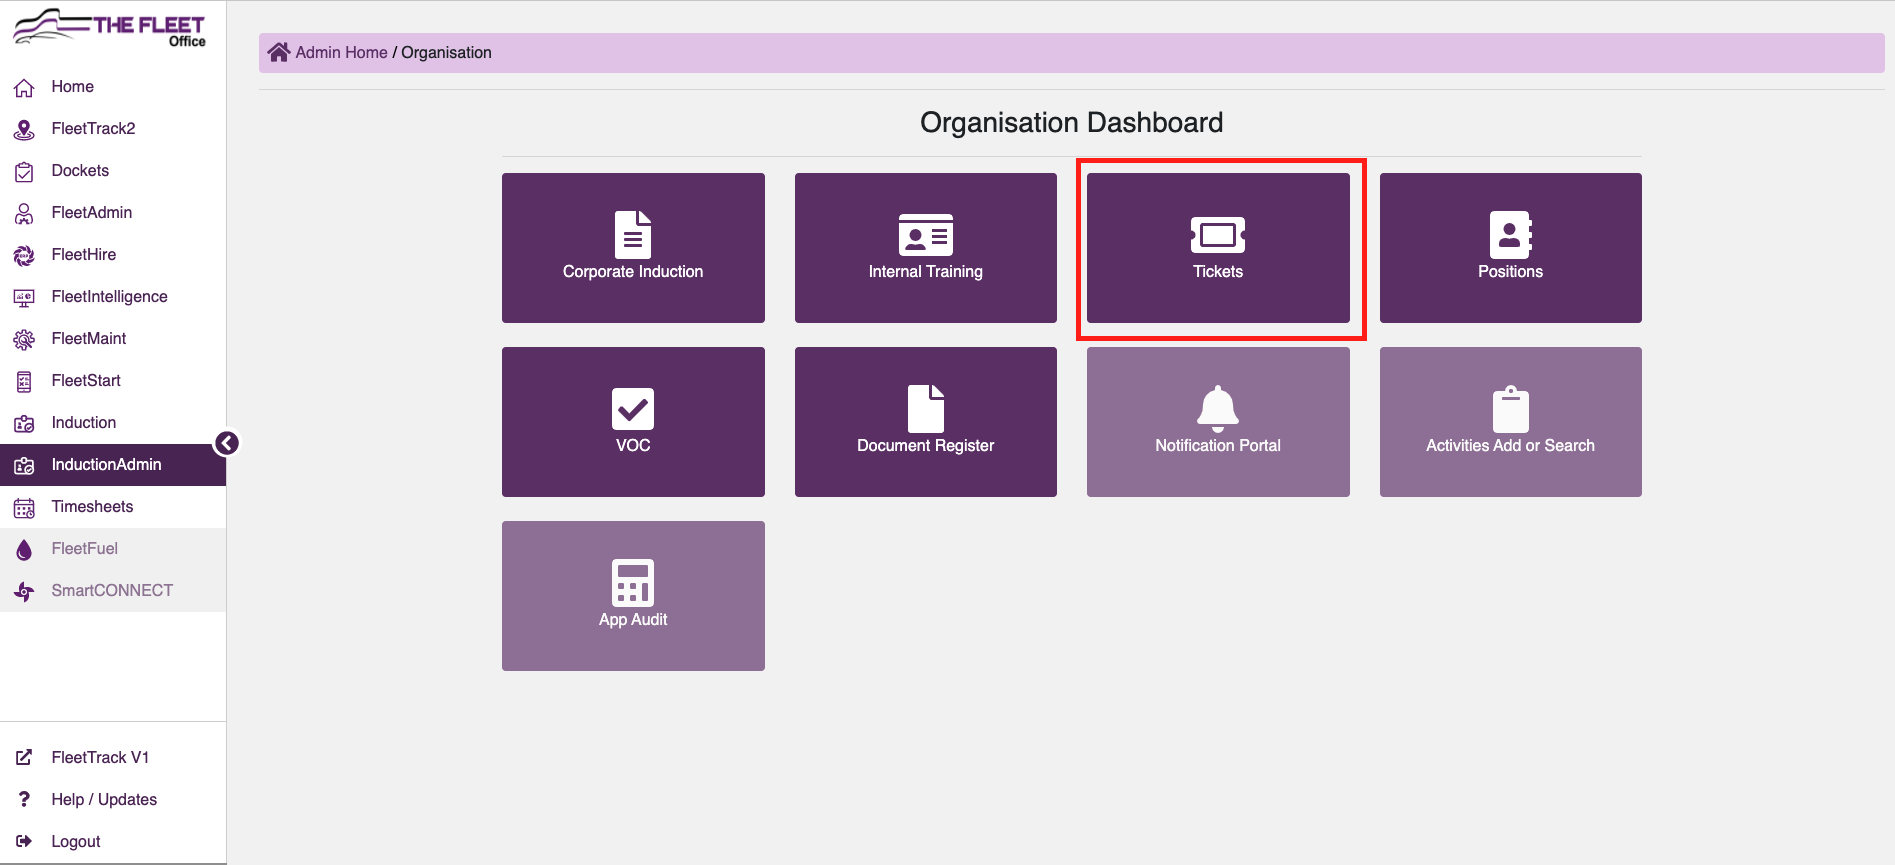This screenshot has width=1895, height=865.
Task: Click the FleetTrack V1 external link icon
Action: coord(24,757)
